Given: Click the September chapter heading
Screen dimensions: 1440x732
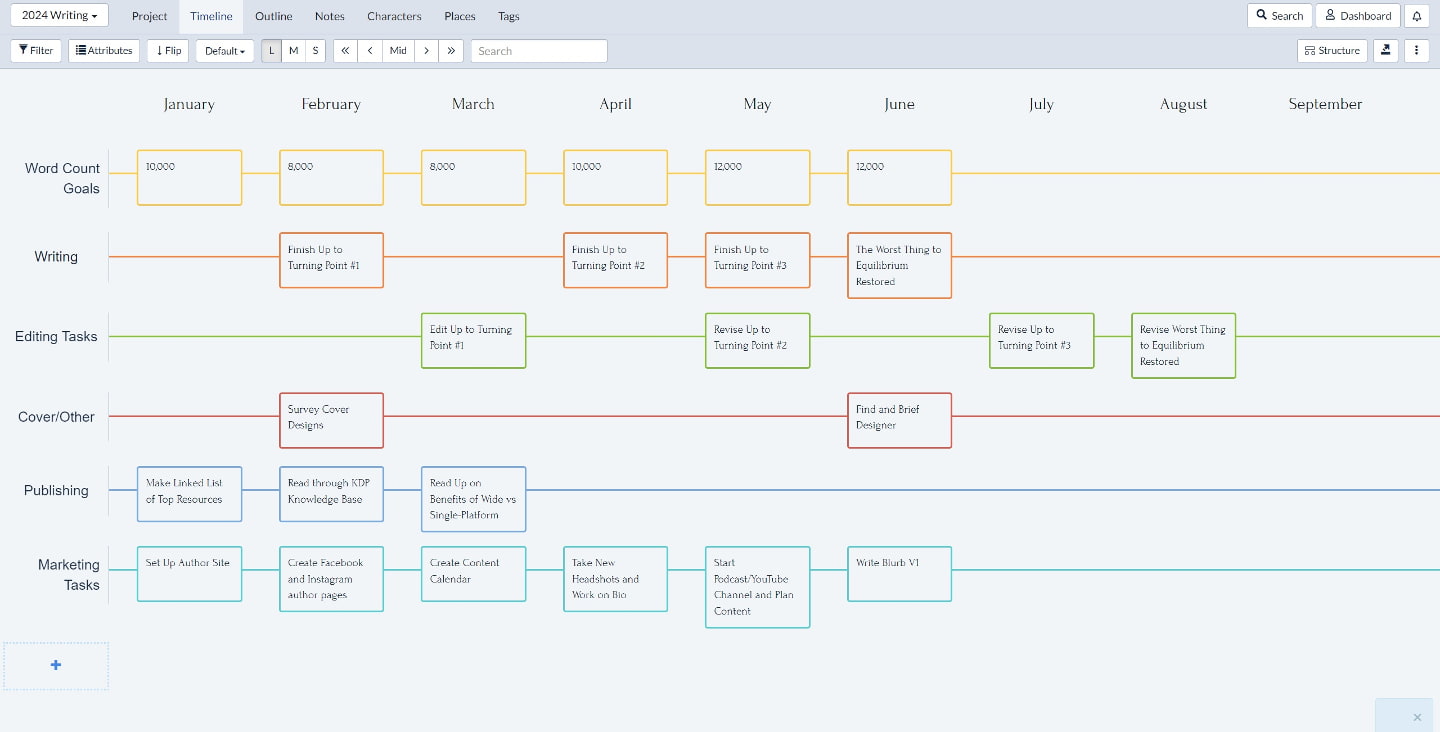Looking at the screenshot, I should [x=1325, y=104].
